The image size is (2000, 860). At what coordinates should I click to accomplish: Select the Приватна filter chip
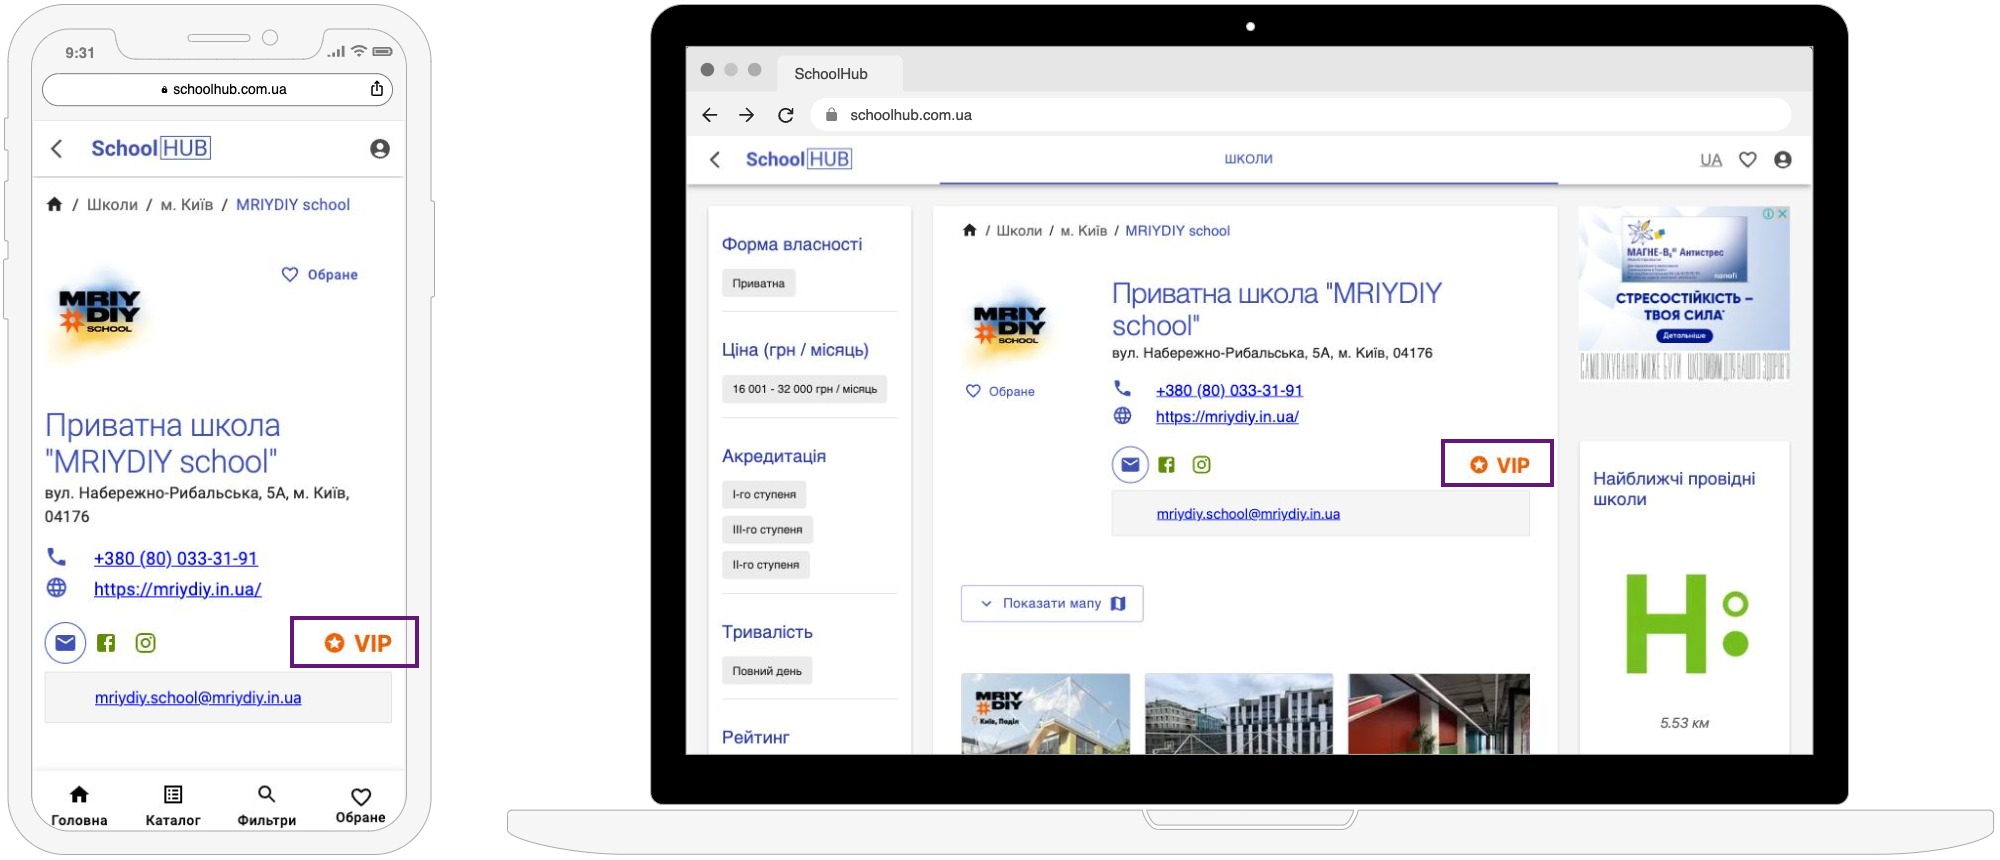click(758, 284)
